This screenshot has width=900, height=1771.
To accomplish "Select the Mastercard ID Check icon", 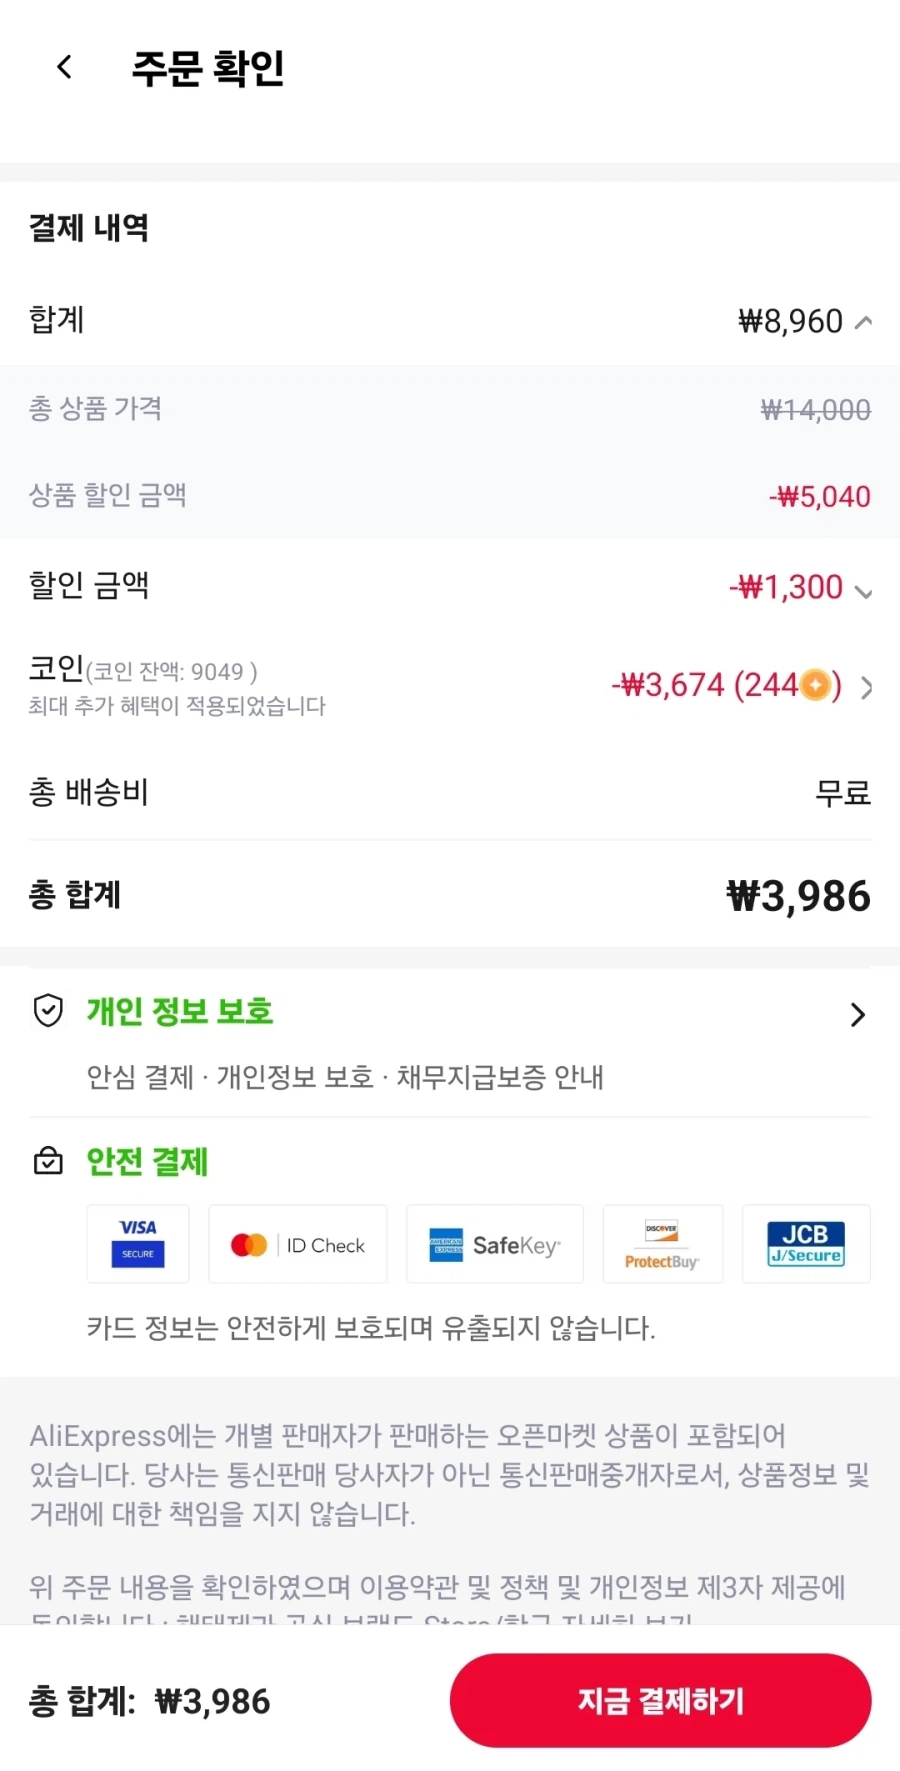I will 297,1244.
